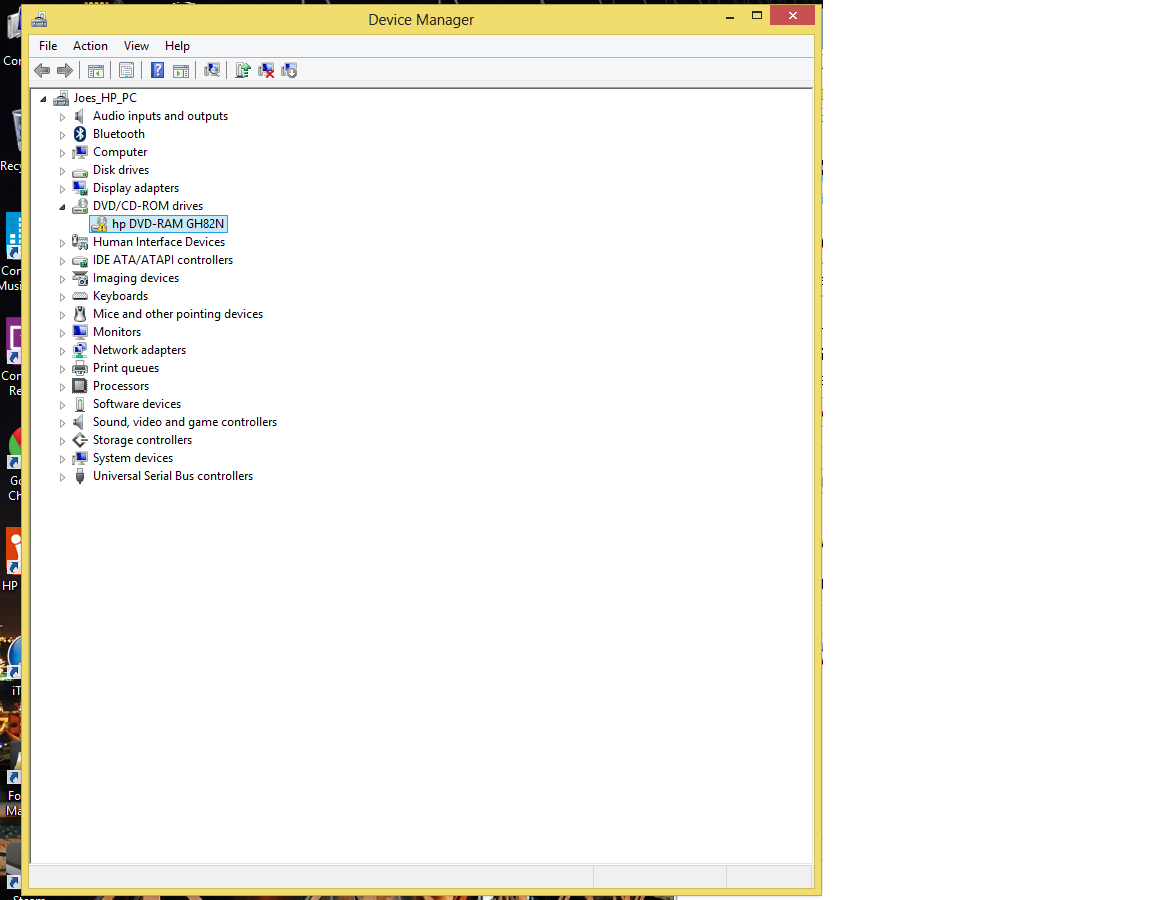Open the View menu
The width and height of the screenshot is (1152, 900).
tap(136, 46)
